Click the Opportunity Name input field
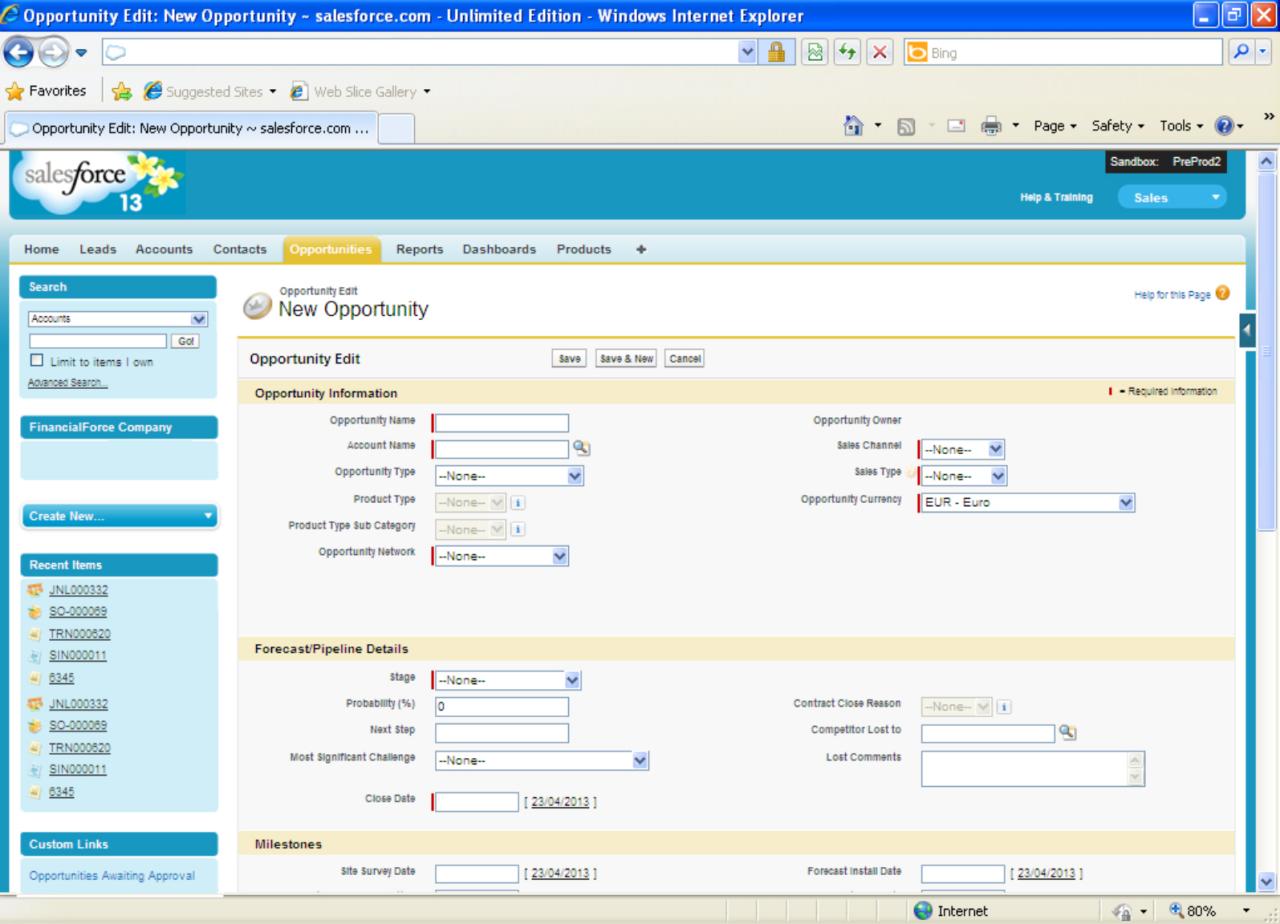The width and height of the screenshot is (1280, 924). pyautogui.click(x=502, y=423)
